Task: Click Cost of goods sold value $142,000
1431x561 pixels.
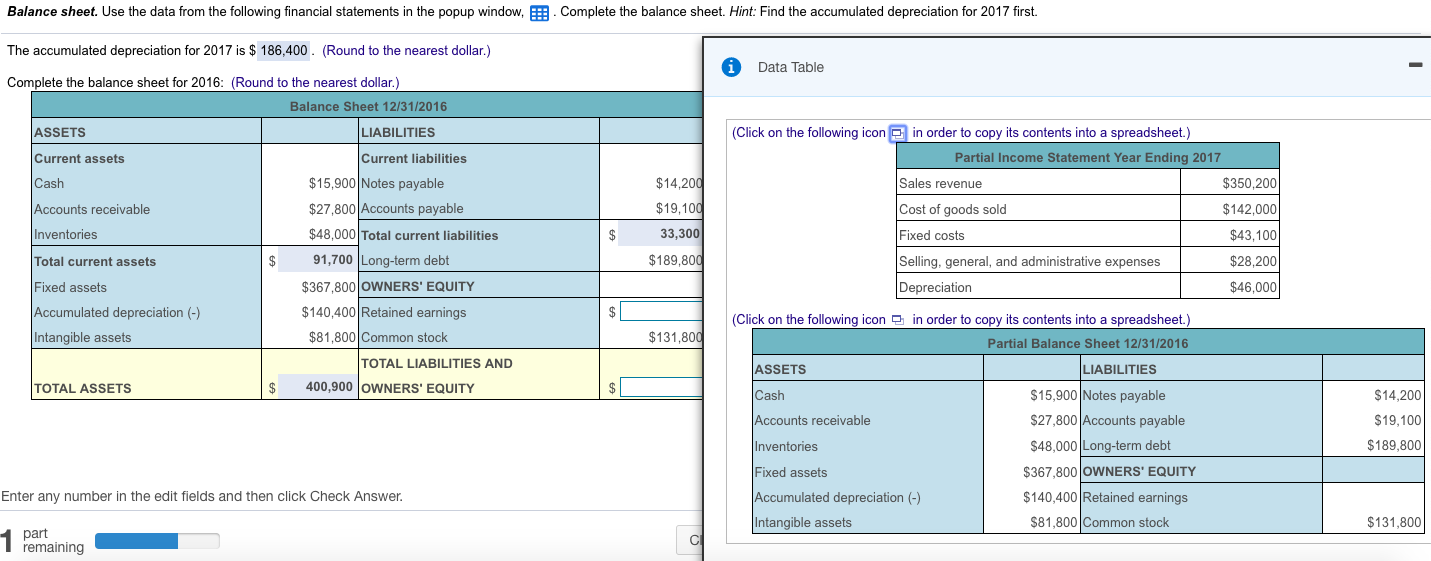Action: click(1249, 209)
